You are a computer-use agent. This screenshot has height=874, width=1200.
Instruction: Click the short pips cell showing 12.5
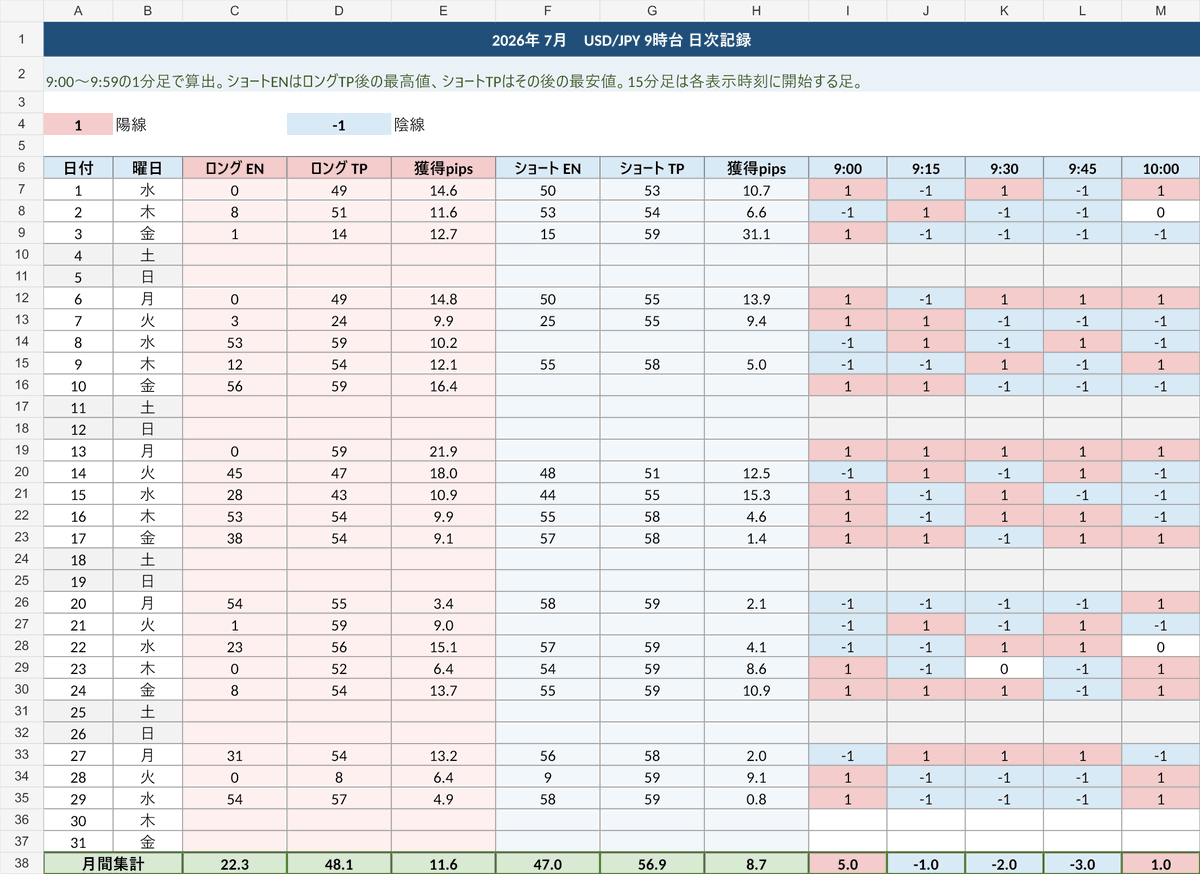(x=756, y=472)
